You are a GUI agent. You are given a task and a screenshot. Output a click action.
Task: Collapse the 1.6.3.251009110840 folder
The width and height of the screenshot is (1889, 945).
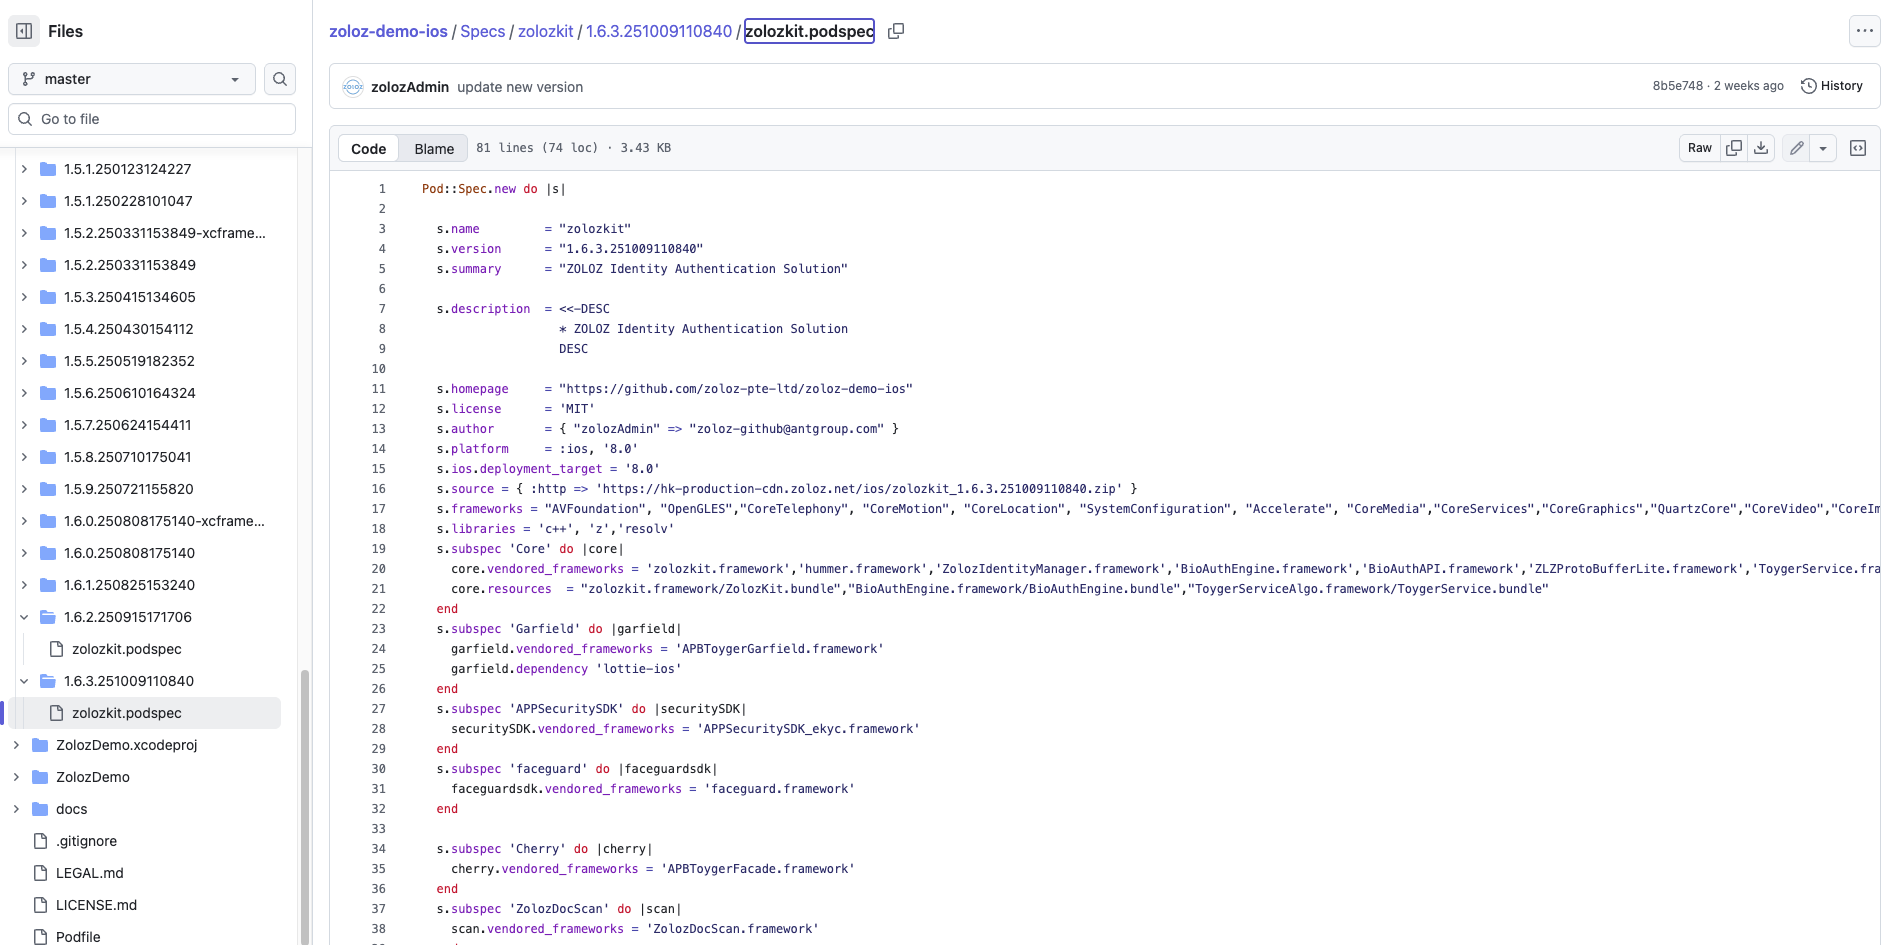24,681
